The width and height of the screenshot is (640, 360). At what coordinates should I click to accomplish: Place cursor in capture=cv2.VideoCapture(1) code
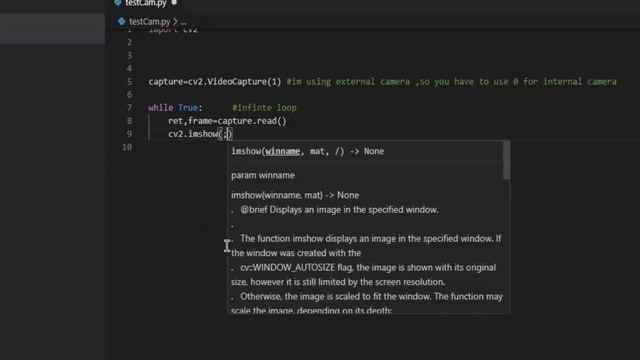click(x=215, y=82)
